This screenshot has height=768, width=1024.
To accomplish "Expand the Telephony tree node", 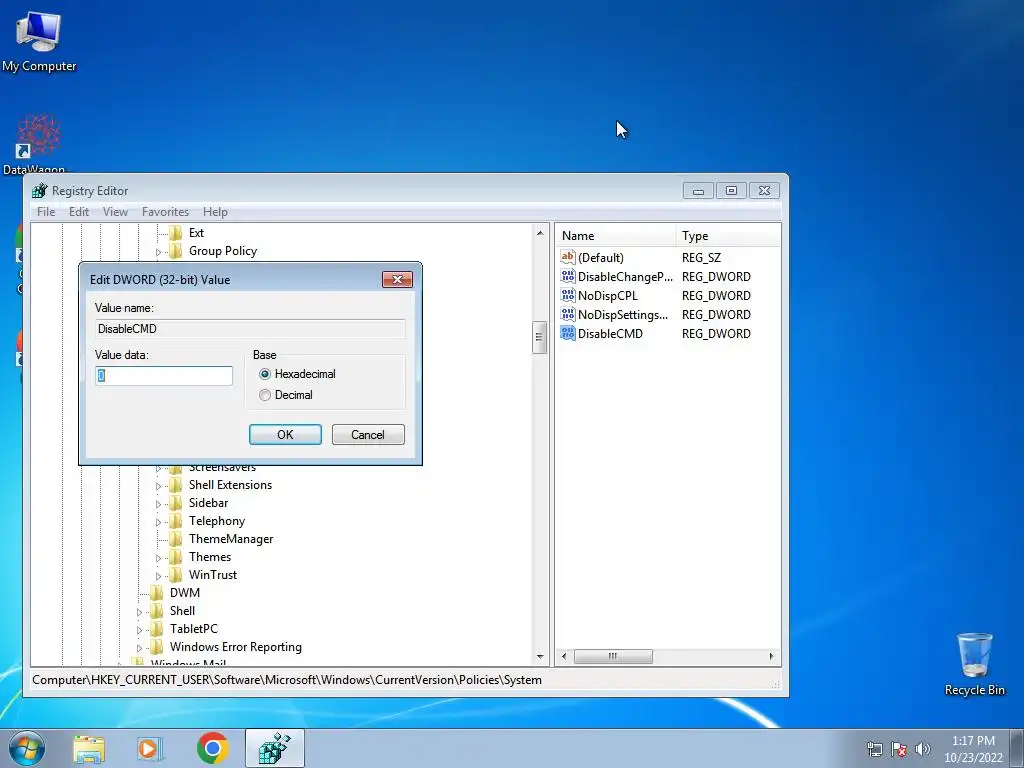I will pos(158,522).
